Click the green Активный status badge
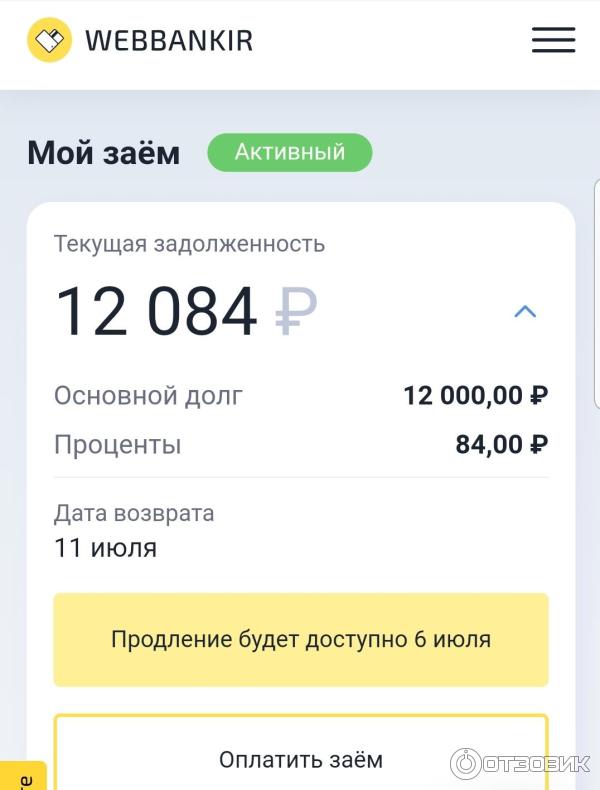Image resolution: width=600 pixels, height=790 pixels. (289, 152)
